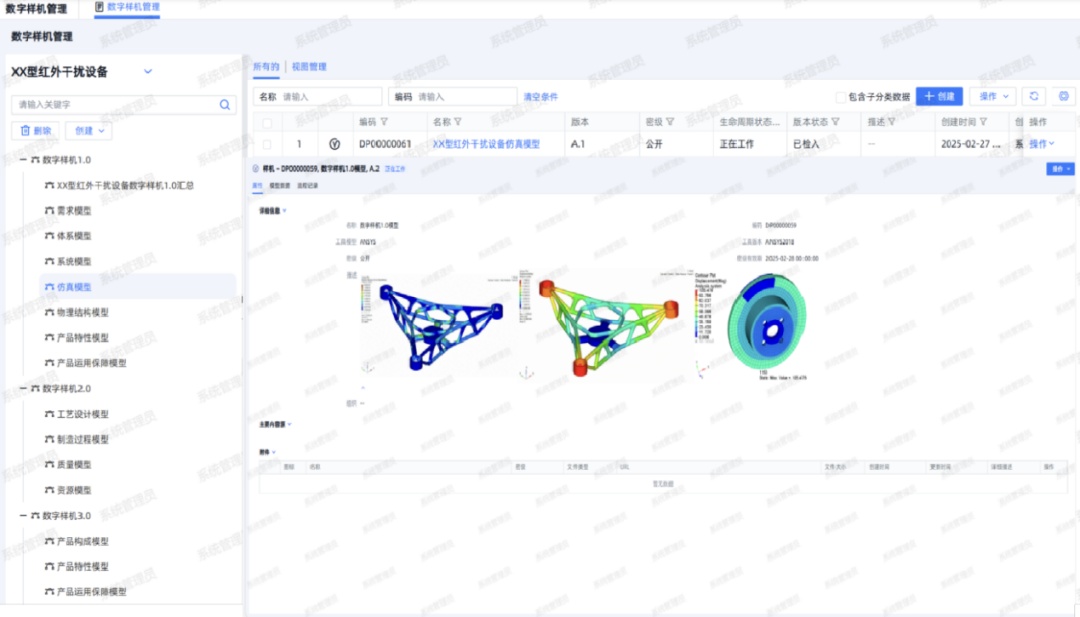This screenshot has height=617, width=1080.
Task: Select the second detail tab next to 属性
Action: pyautogui.click(x=280, y=185)
